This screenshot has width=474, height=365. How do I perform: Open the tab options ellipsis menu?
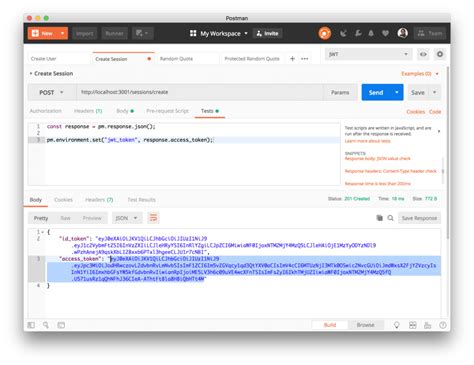pos(304,59)
